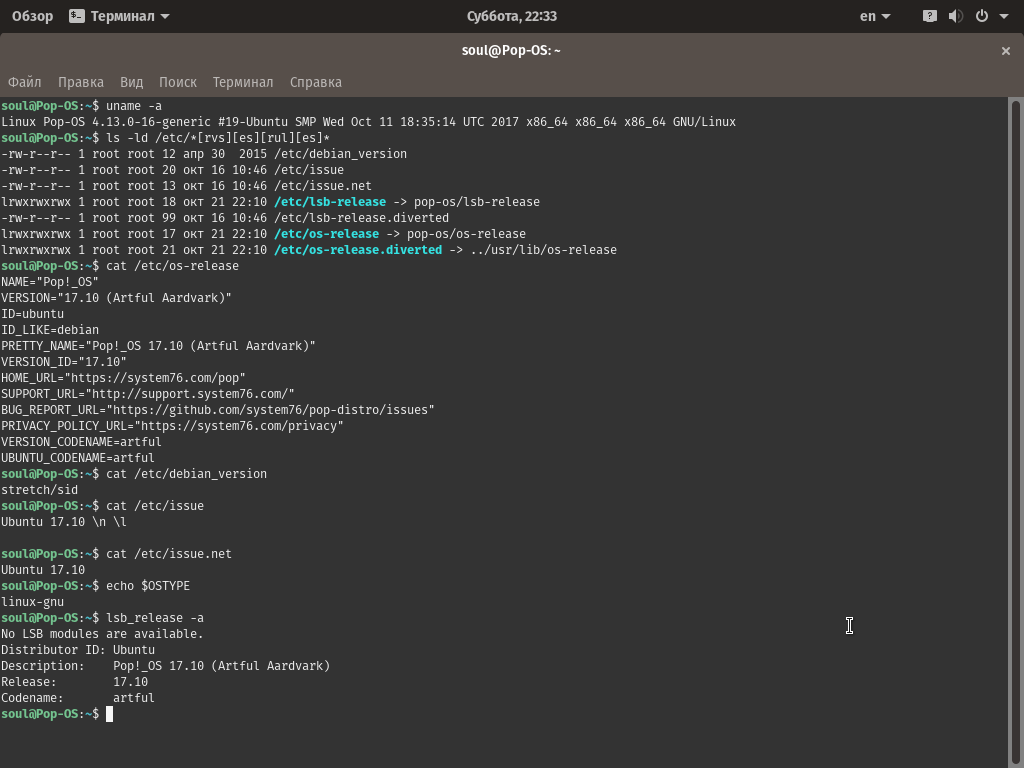
Task: Close the soul@Pop-OS terminal window
Action: (1006, 51)
